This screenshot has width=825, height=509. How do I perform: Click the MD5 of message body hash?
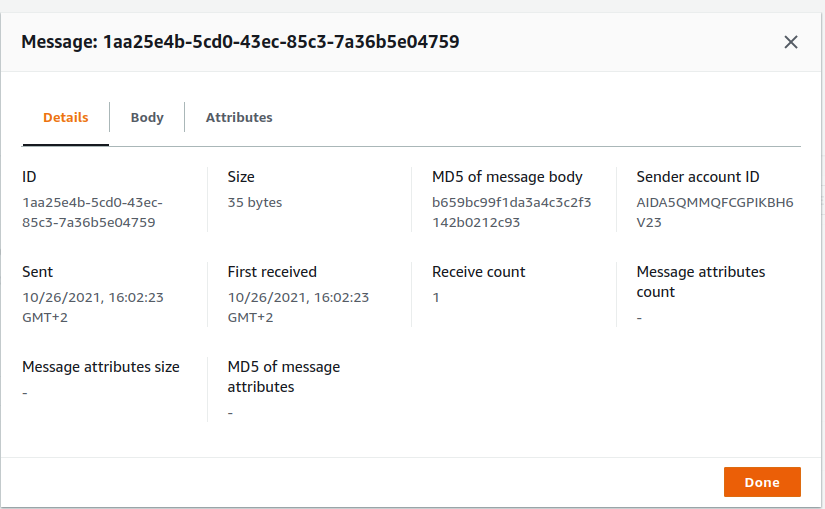(x=511, y=212)
